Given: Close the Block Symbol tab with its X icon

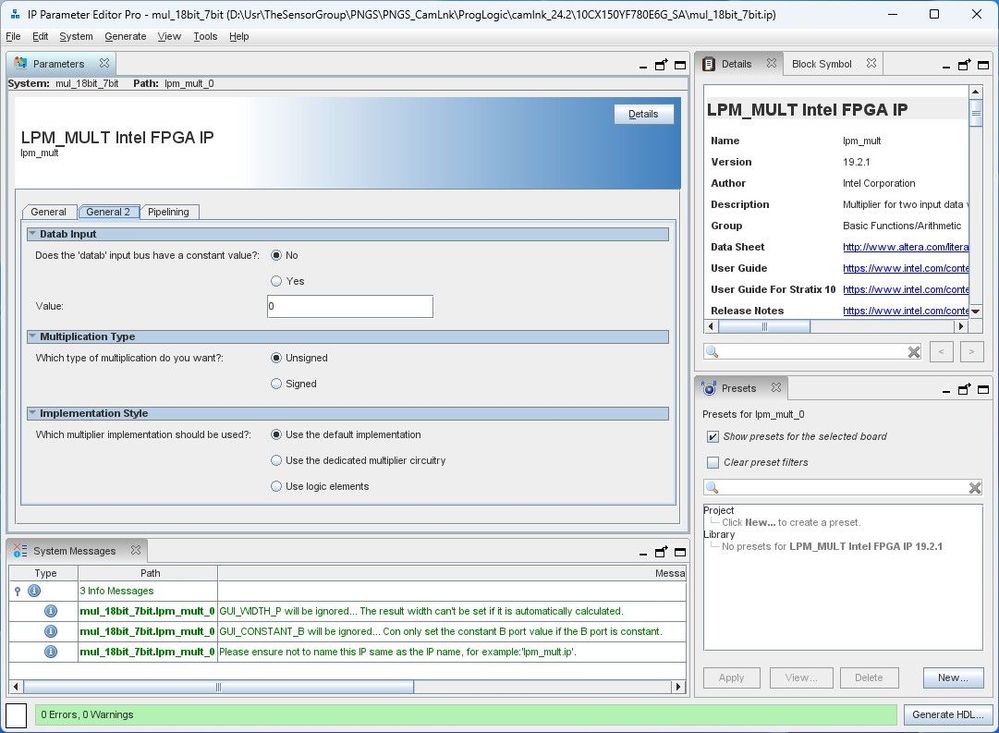Looking at the screenshot, I should click(x=871, y=63).
